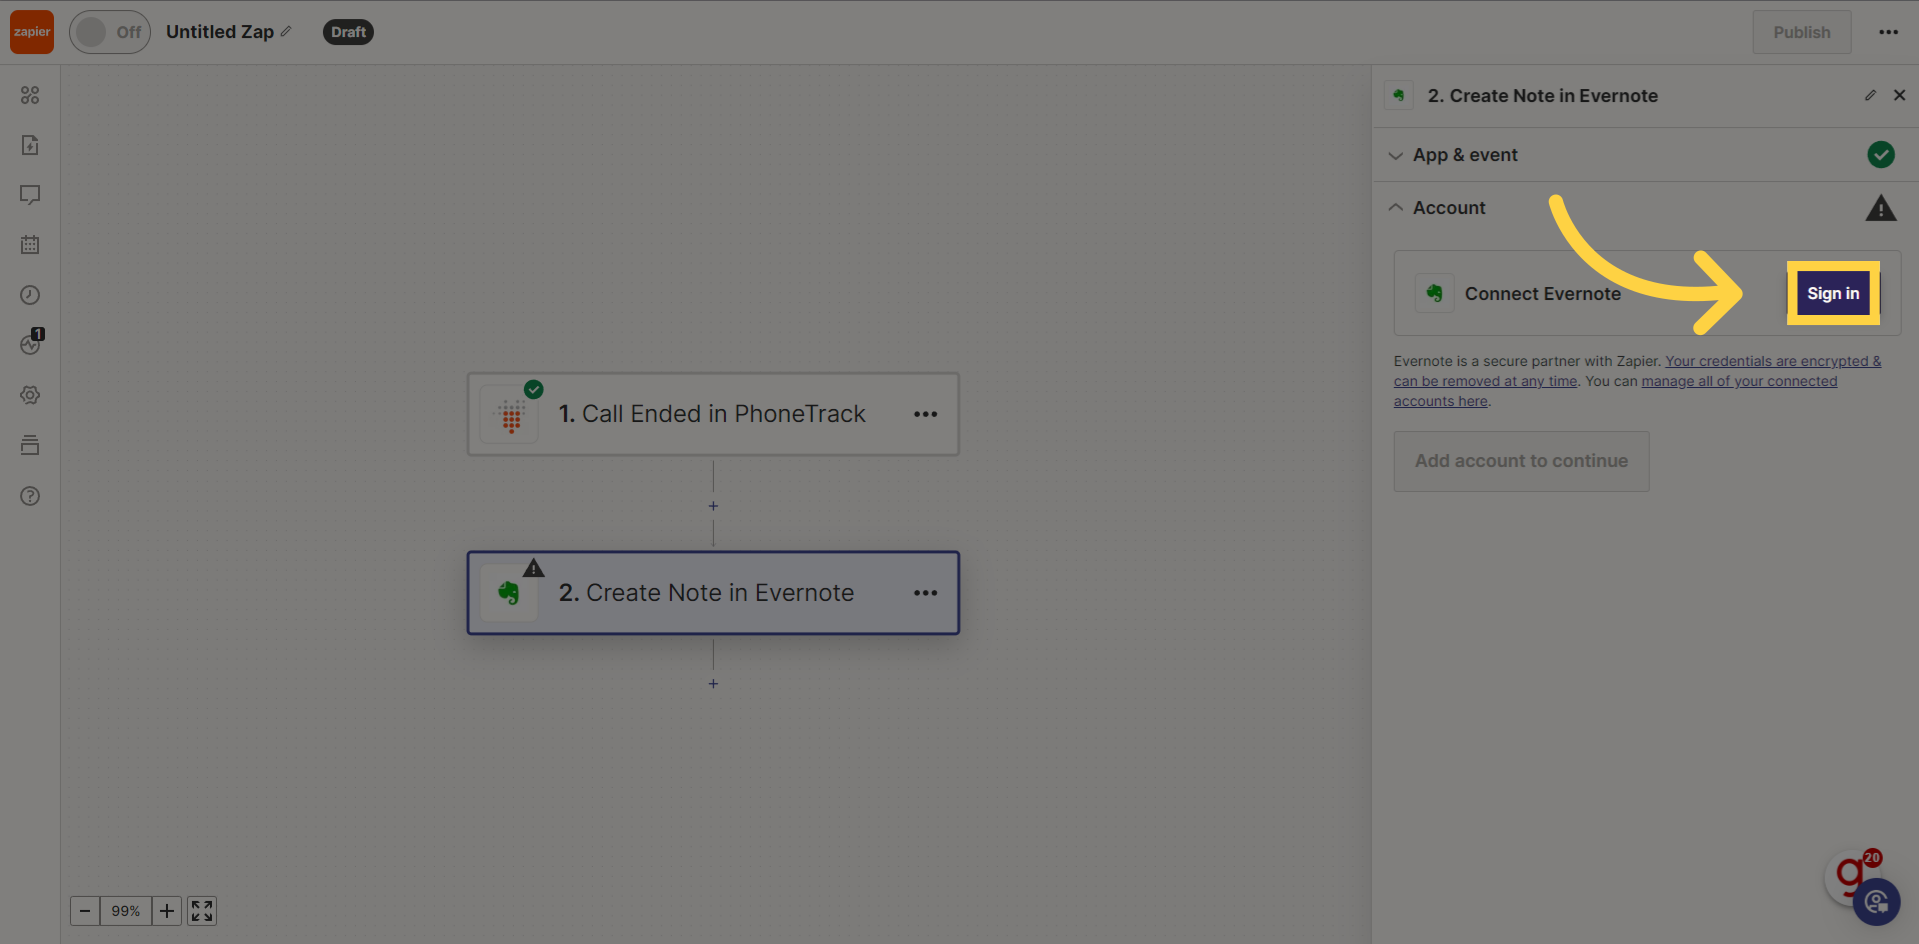The height and width of the screenshot is (944, 1919).
Task: Click the 99% zoom level value
Action: [x=126, y=911]
